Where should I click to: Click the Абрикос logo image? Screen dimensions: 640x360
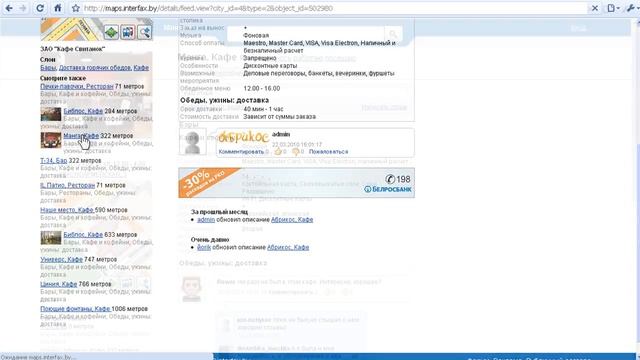pyautogui.click(x=243, y=138)
